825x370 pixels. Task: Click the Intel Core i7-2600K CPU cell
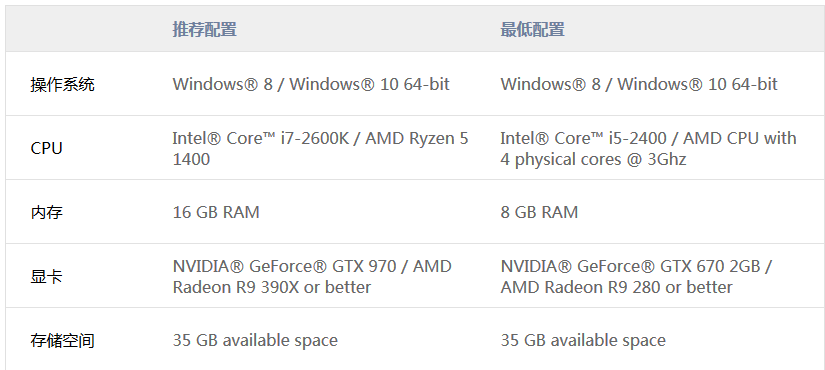320,148
